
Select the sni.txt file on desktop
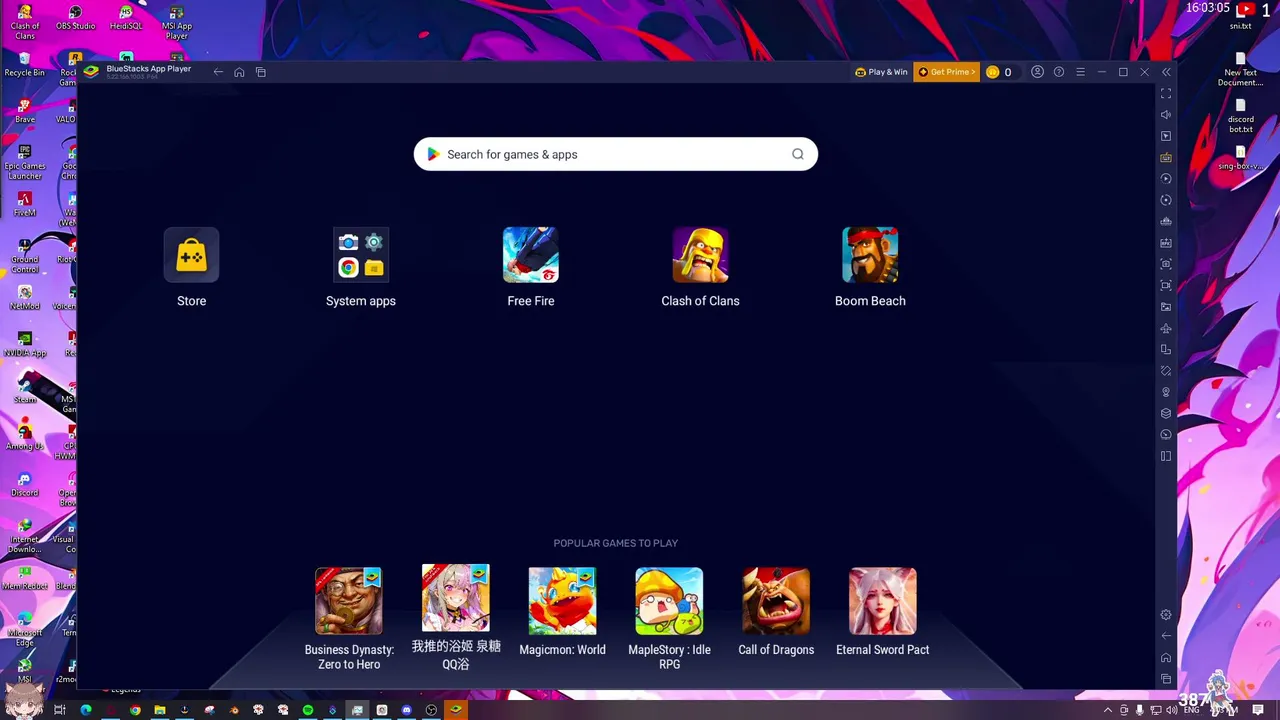pyautogui.click(x=1241, y=19)
